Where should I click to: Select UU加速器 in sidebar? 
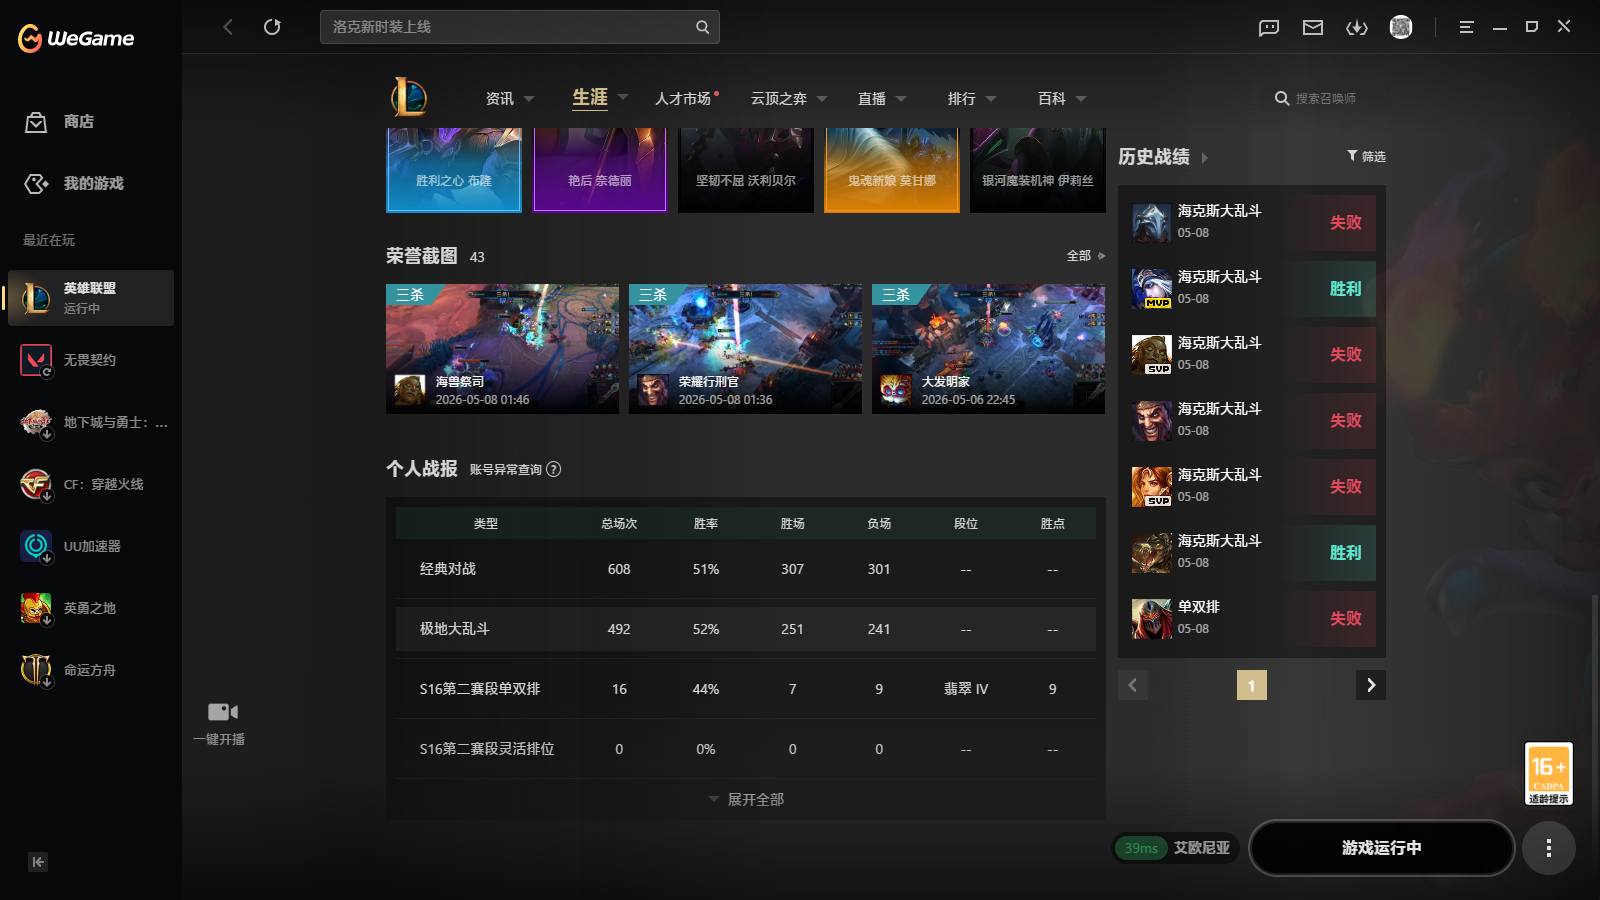point(91,546)
